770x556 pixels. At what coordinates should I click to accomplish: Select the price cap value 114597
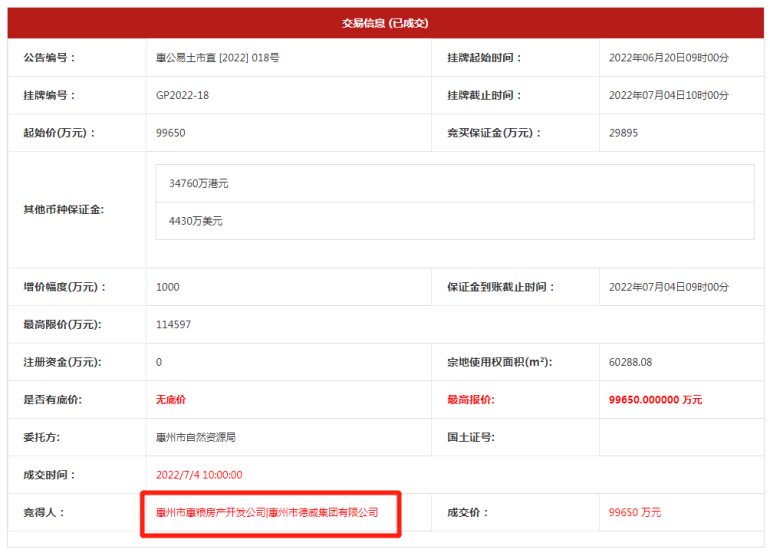(173, 325)
